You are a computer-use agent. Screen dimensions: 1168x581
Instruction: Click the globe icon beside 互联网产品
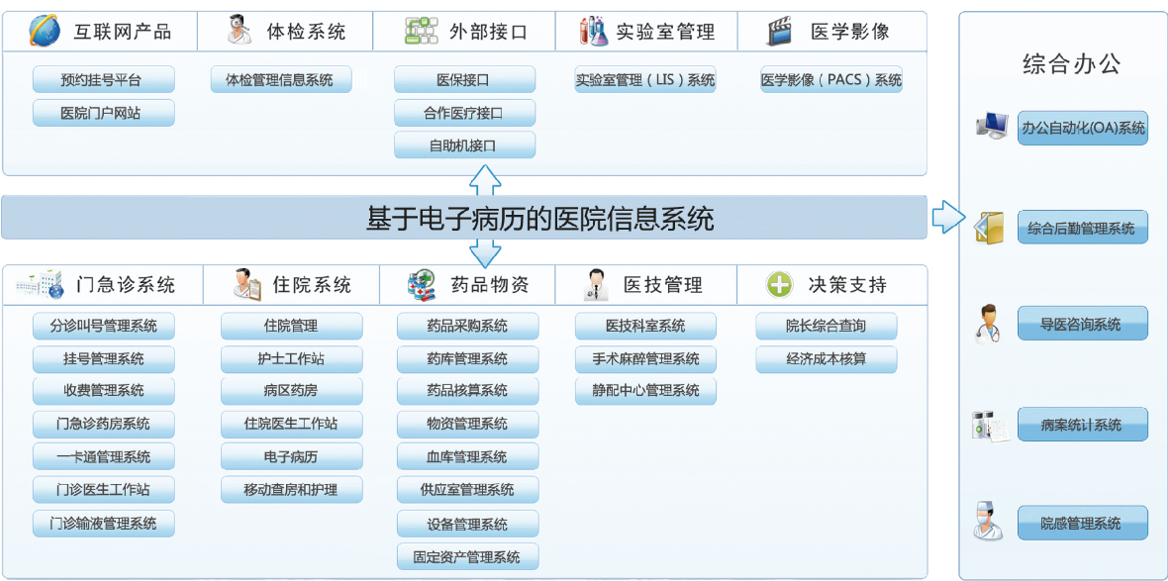click(x=44, y=31)
